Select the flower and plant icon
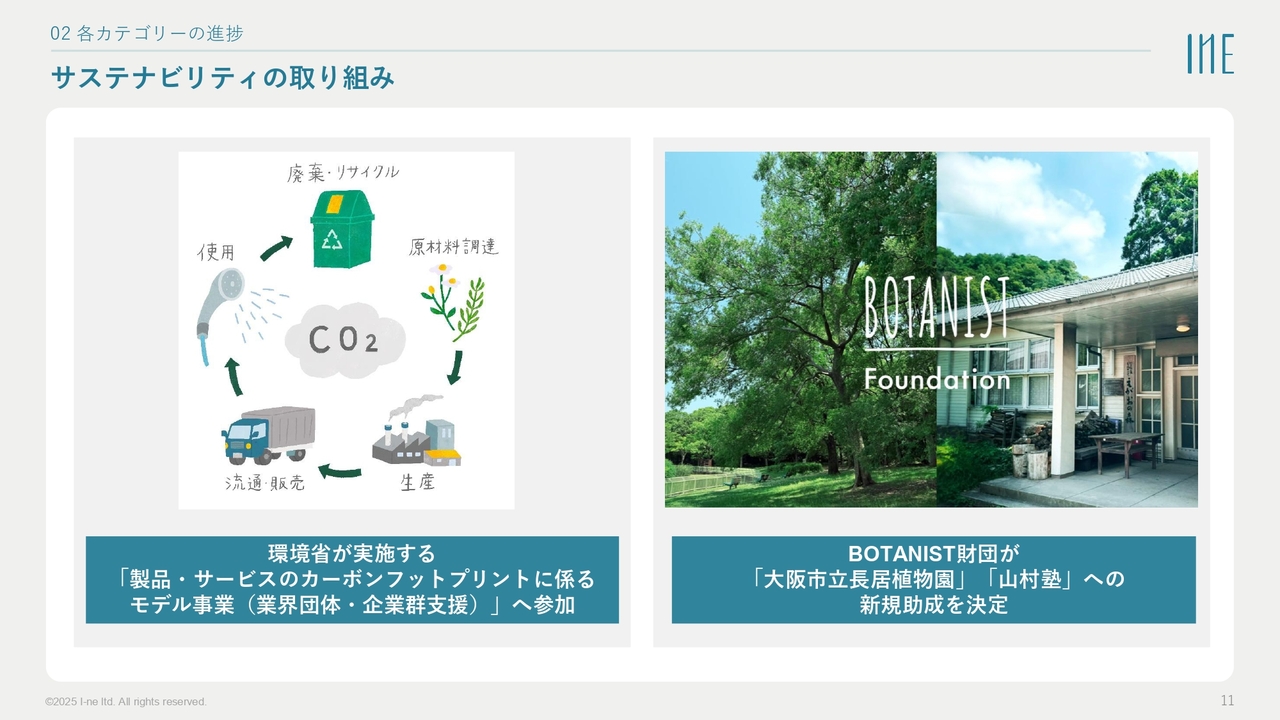This screenshot has width=1280, height=720. tap(451, 298)
